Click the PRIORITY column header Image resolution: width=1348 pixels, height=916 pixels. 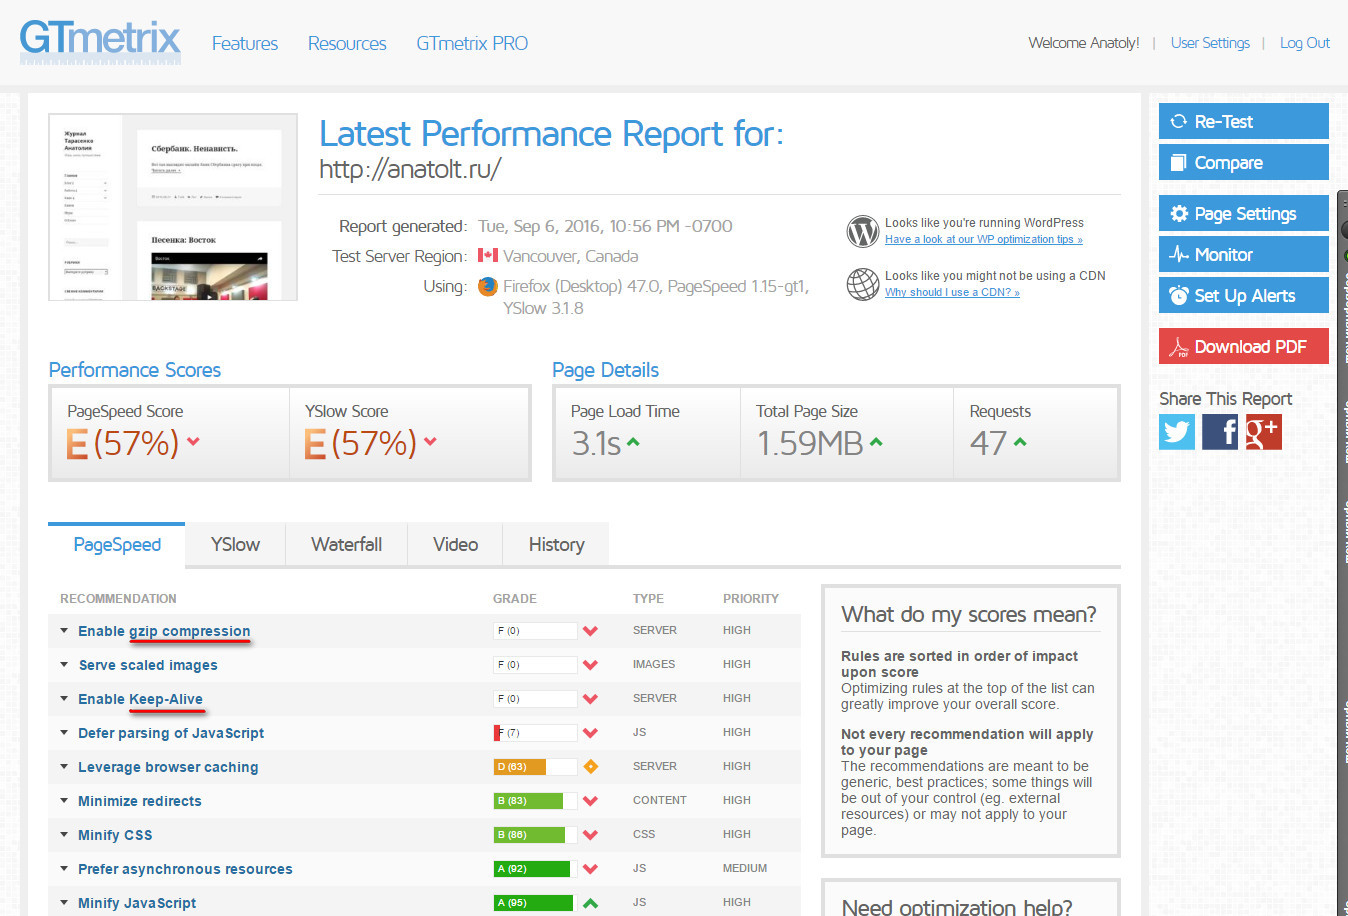pos(751,598)
